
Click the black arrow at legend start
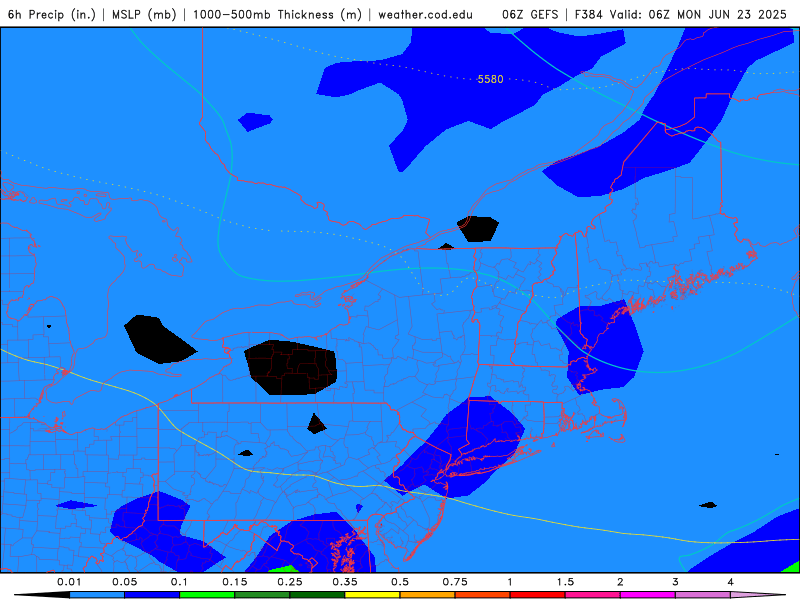point(42,595)
